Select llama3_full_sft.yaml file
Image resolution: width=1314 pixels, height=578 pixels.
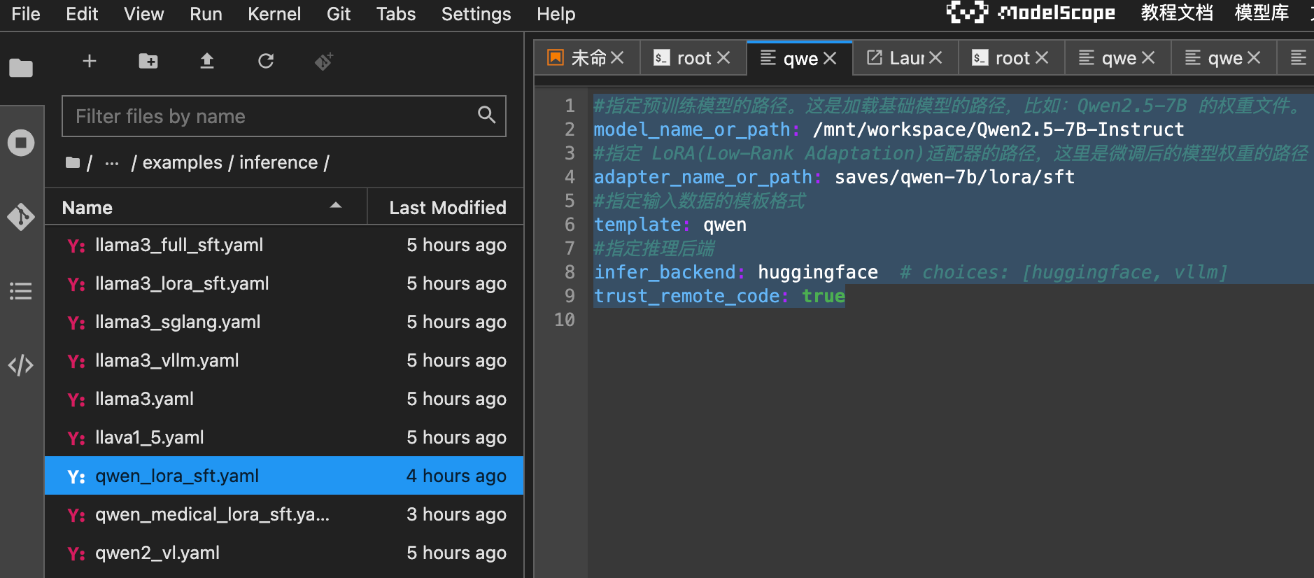point(284,245)
